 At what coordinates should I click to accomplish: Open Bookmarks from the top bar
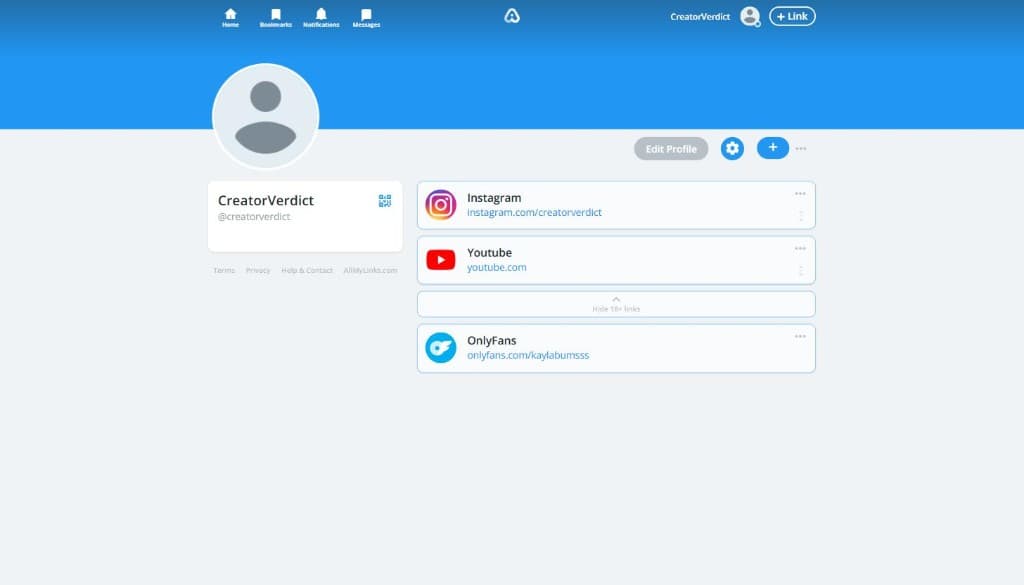click(276, 18)
